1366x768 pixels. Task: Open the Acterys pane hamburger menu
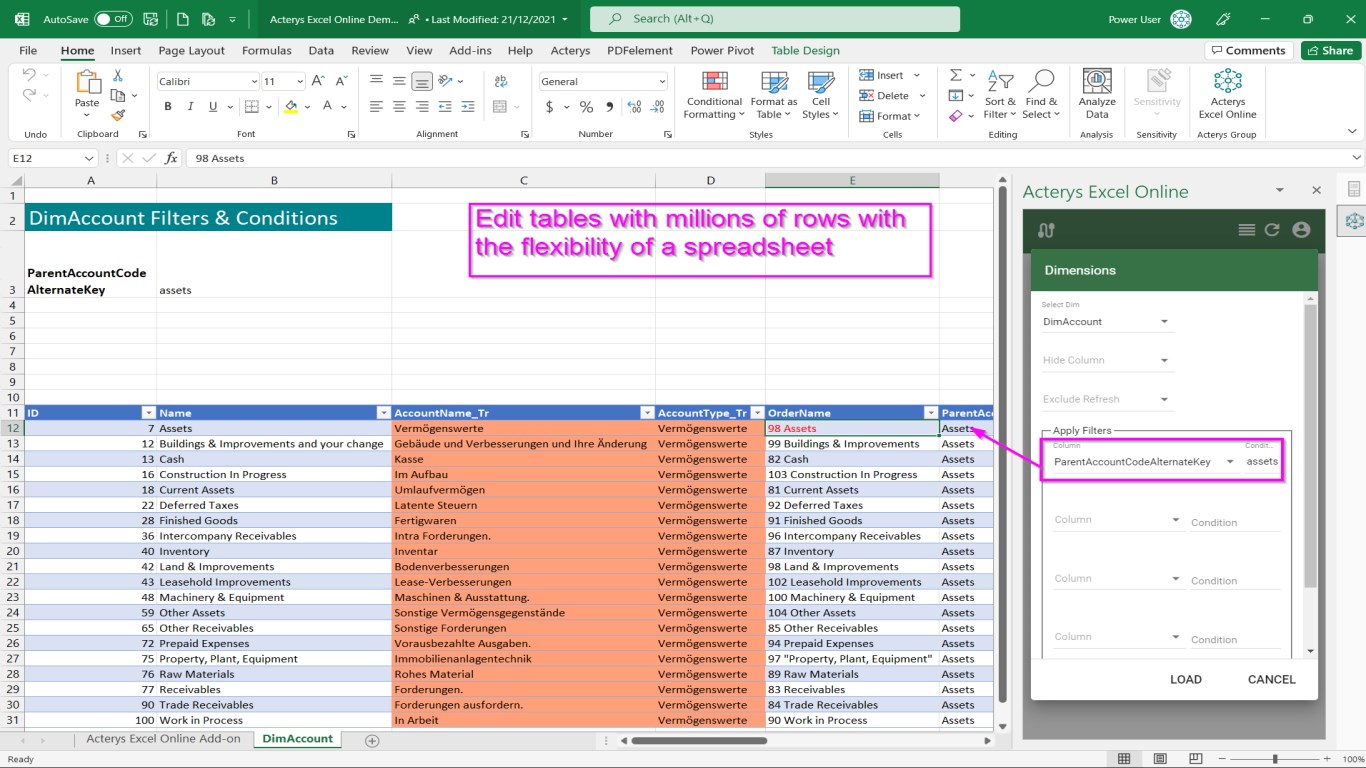pyautogui.click(x=1246, y=230)
